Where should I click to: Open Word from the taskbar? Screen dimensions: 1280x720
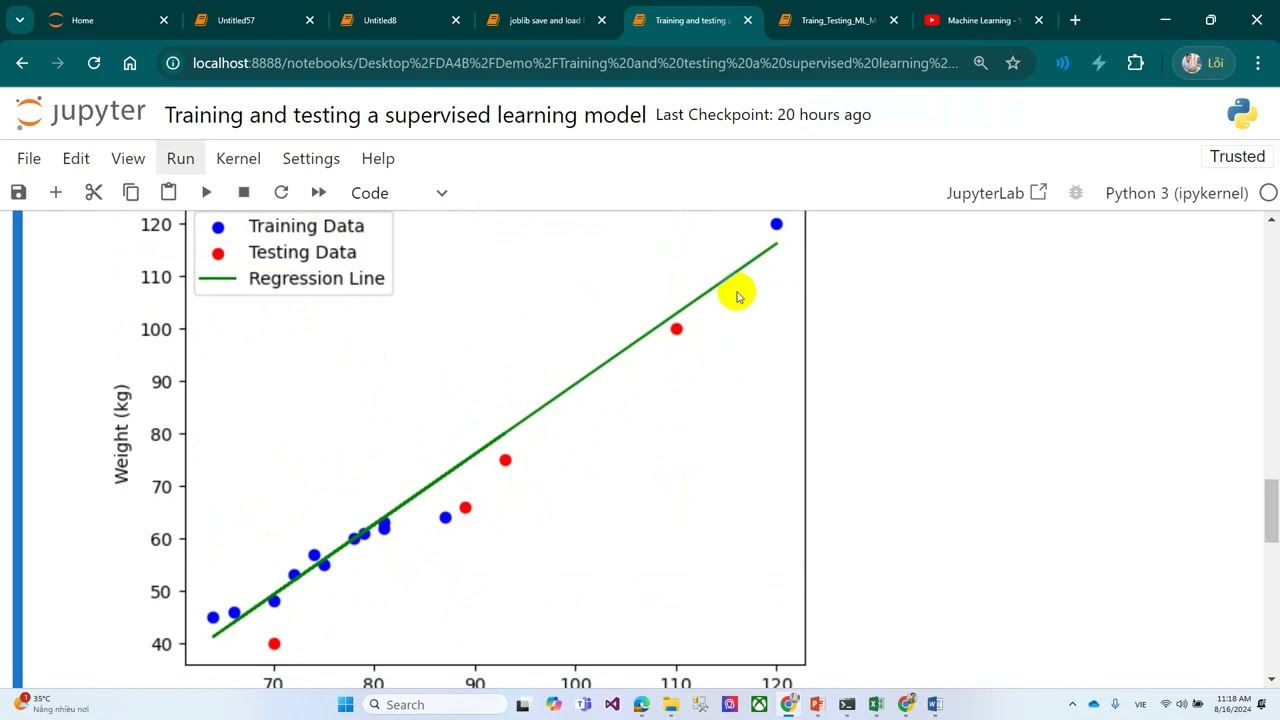pos(935,704)
